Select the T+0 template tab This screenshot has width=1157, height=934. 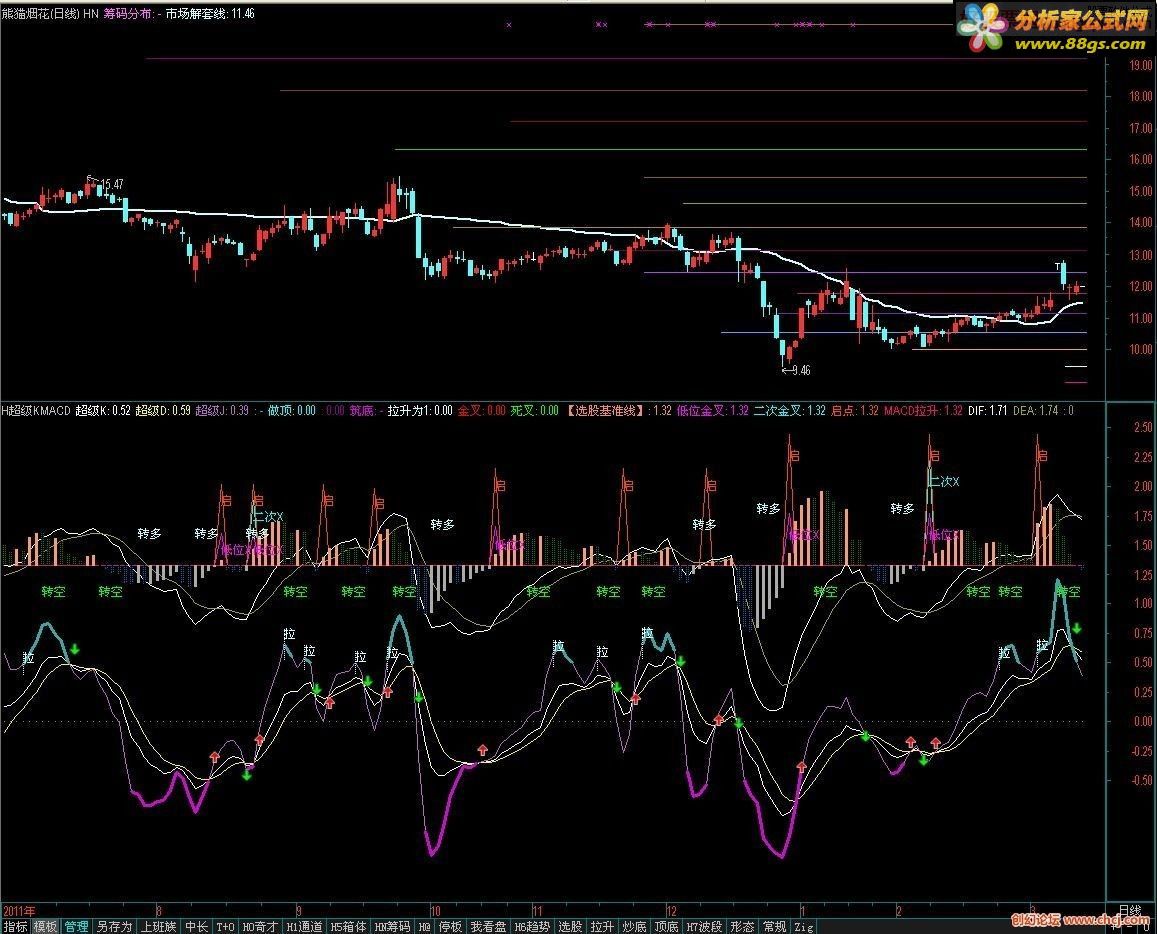(225, 926)
